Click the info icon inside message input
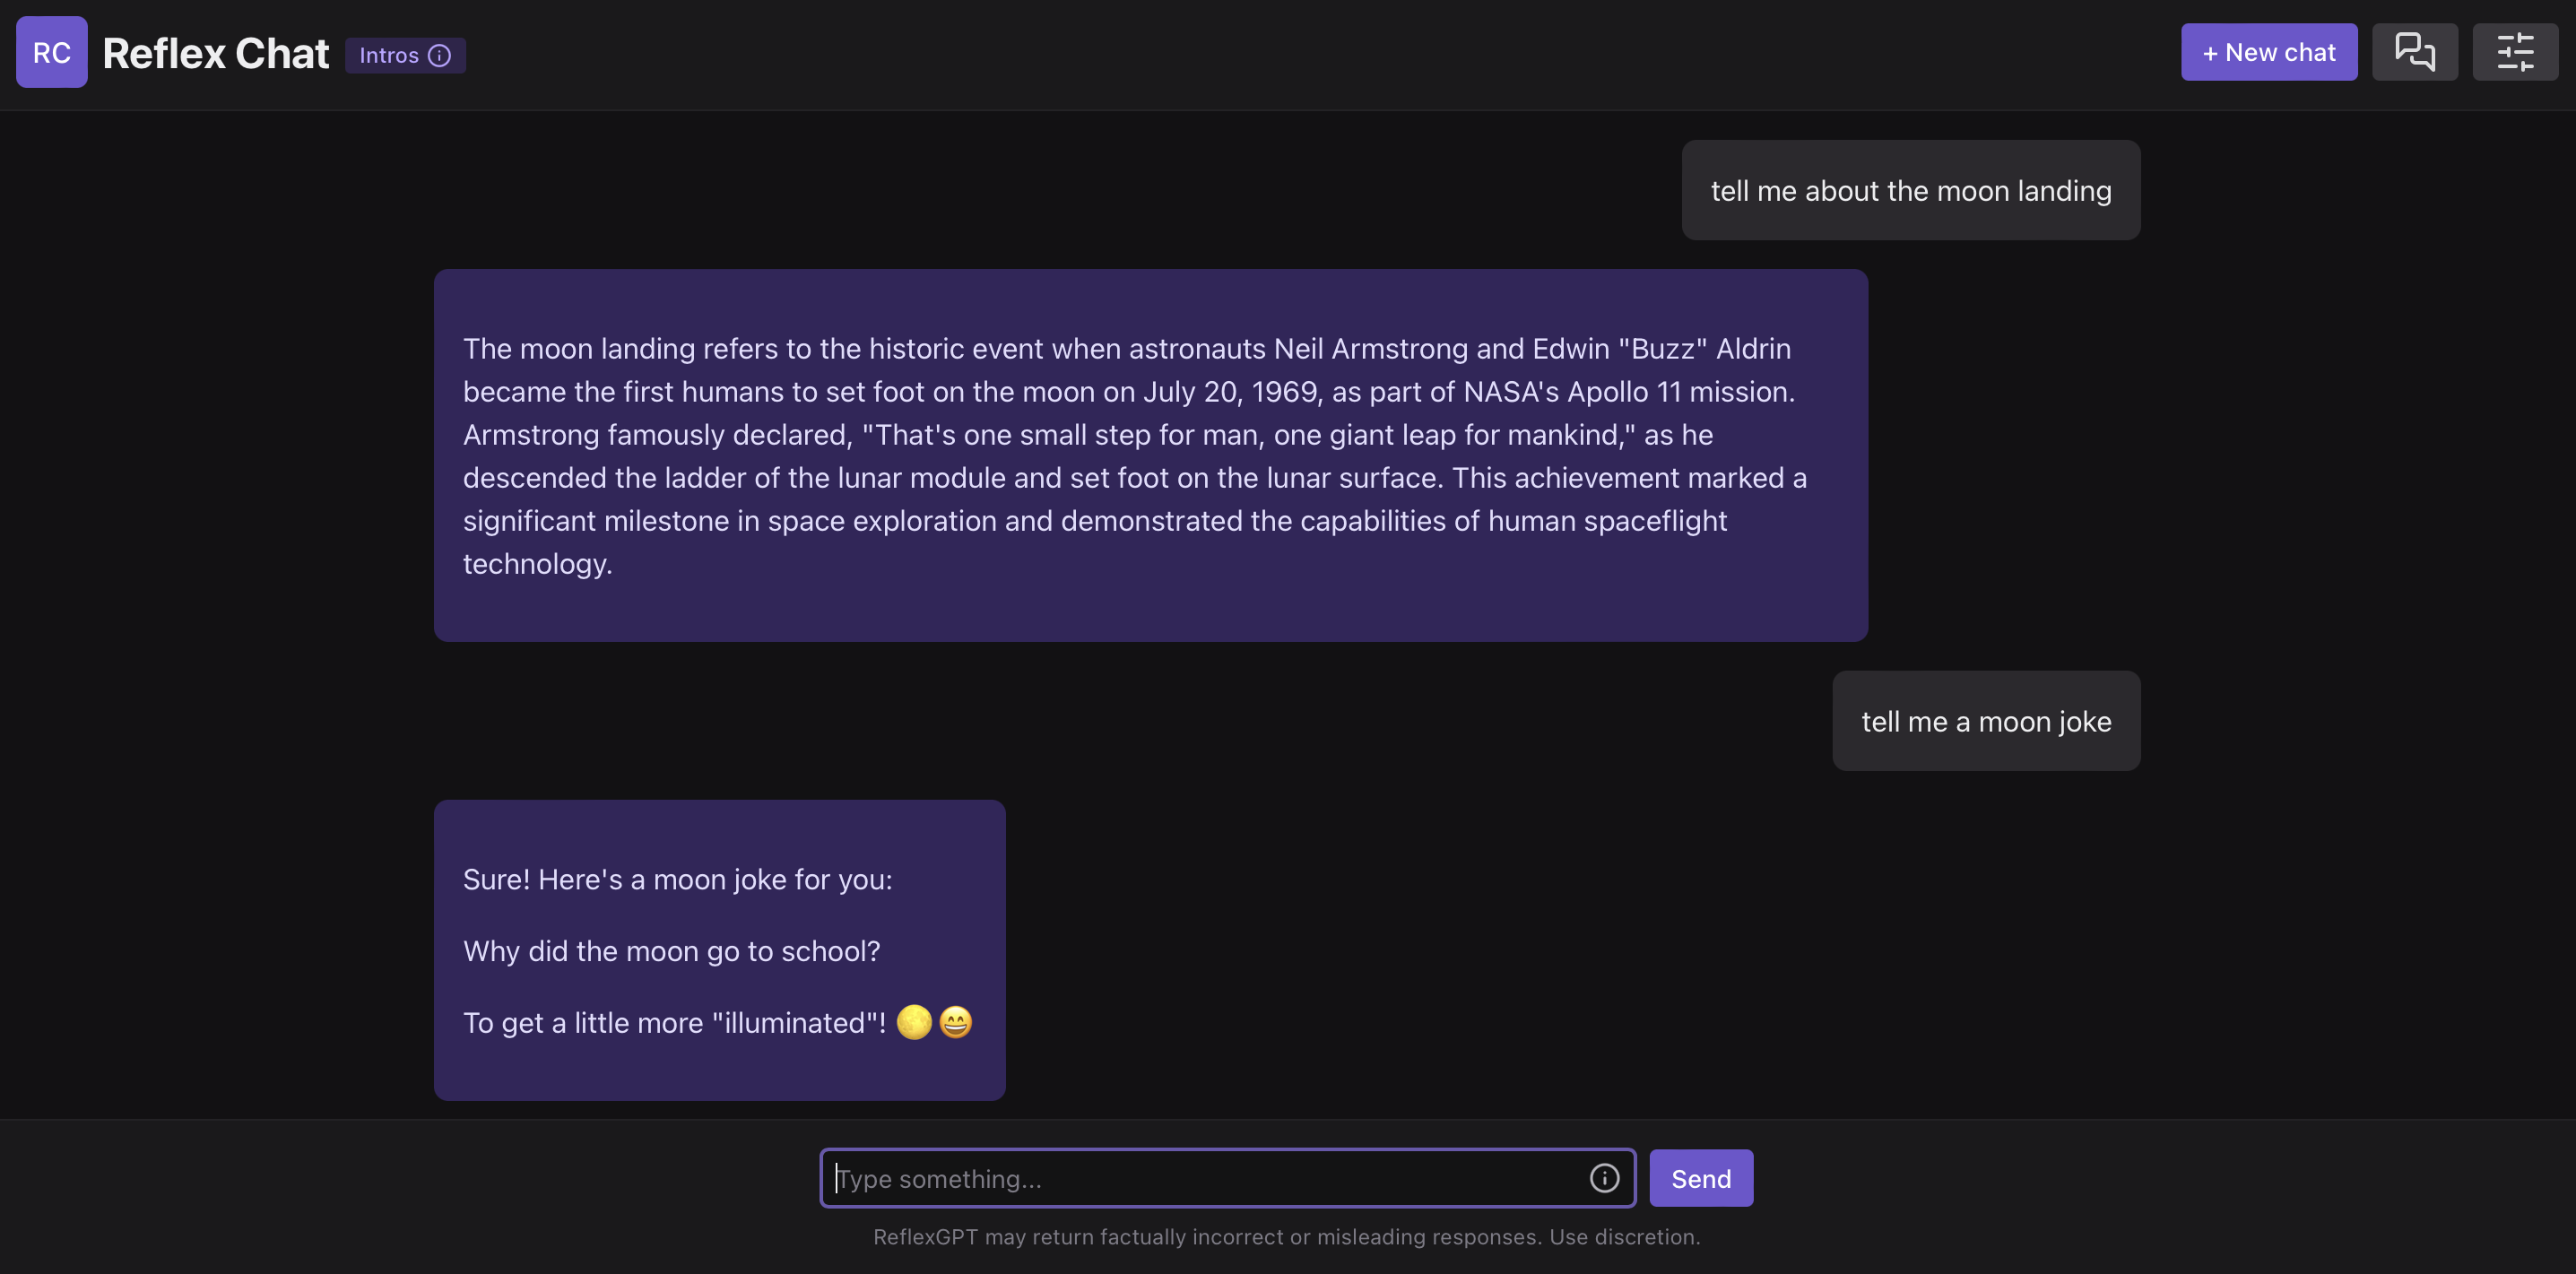Screen dimensions: 2576x1274 point(1604,1178)
